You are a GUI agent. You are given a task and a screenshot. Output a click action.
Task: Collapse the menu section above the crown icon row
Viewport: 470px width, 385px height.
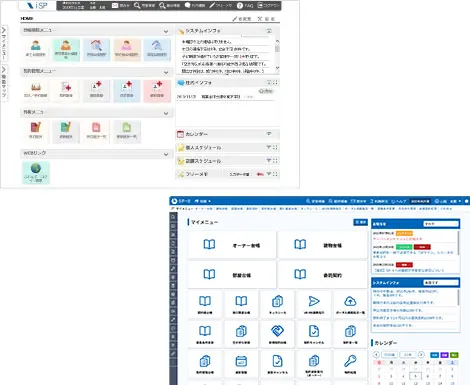pos(166,72)
